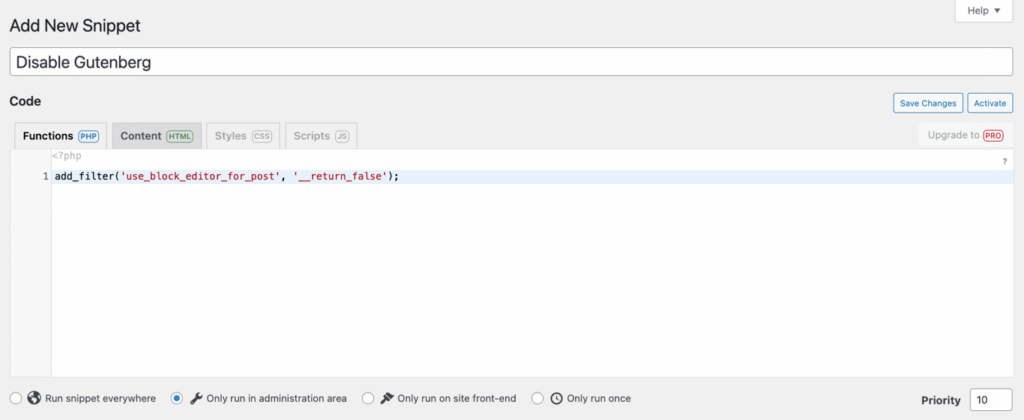Screen dimensions: 1024x420
Task: Click into the Priority number field
Action: (990, 399)
